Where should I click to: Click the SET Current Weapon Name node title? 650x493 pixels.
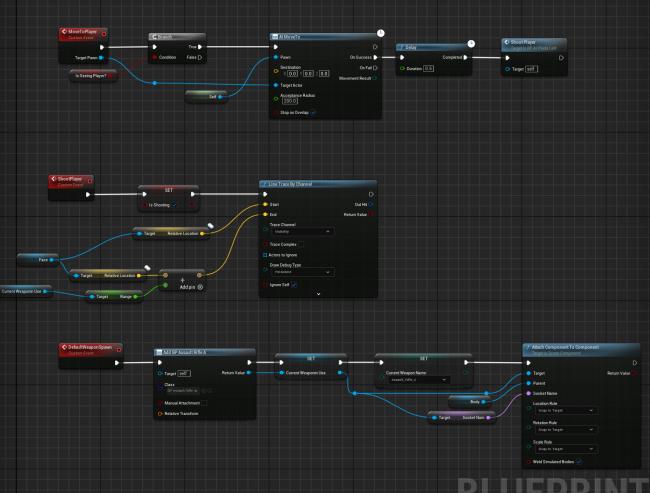424,358
